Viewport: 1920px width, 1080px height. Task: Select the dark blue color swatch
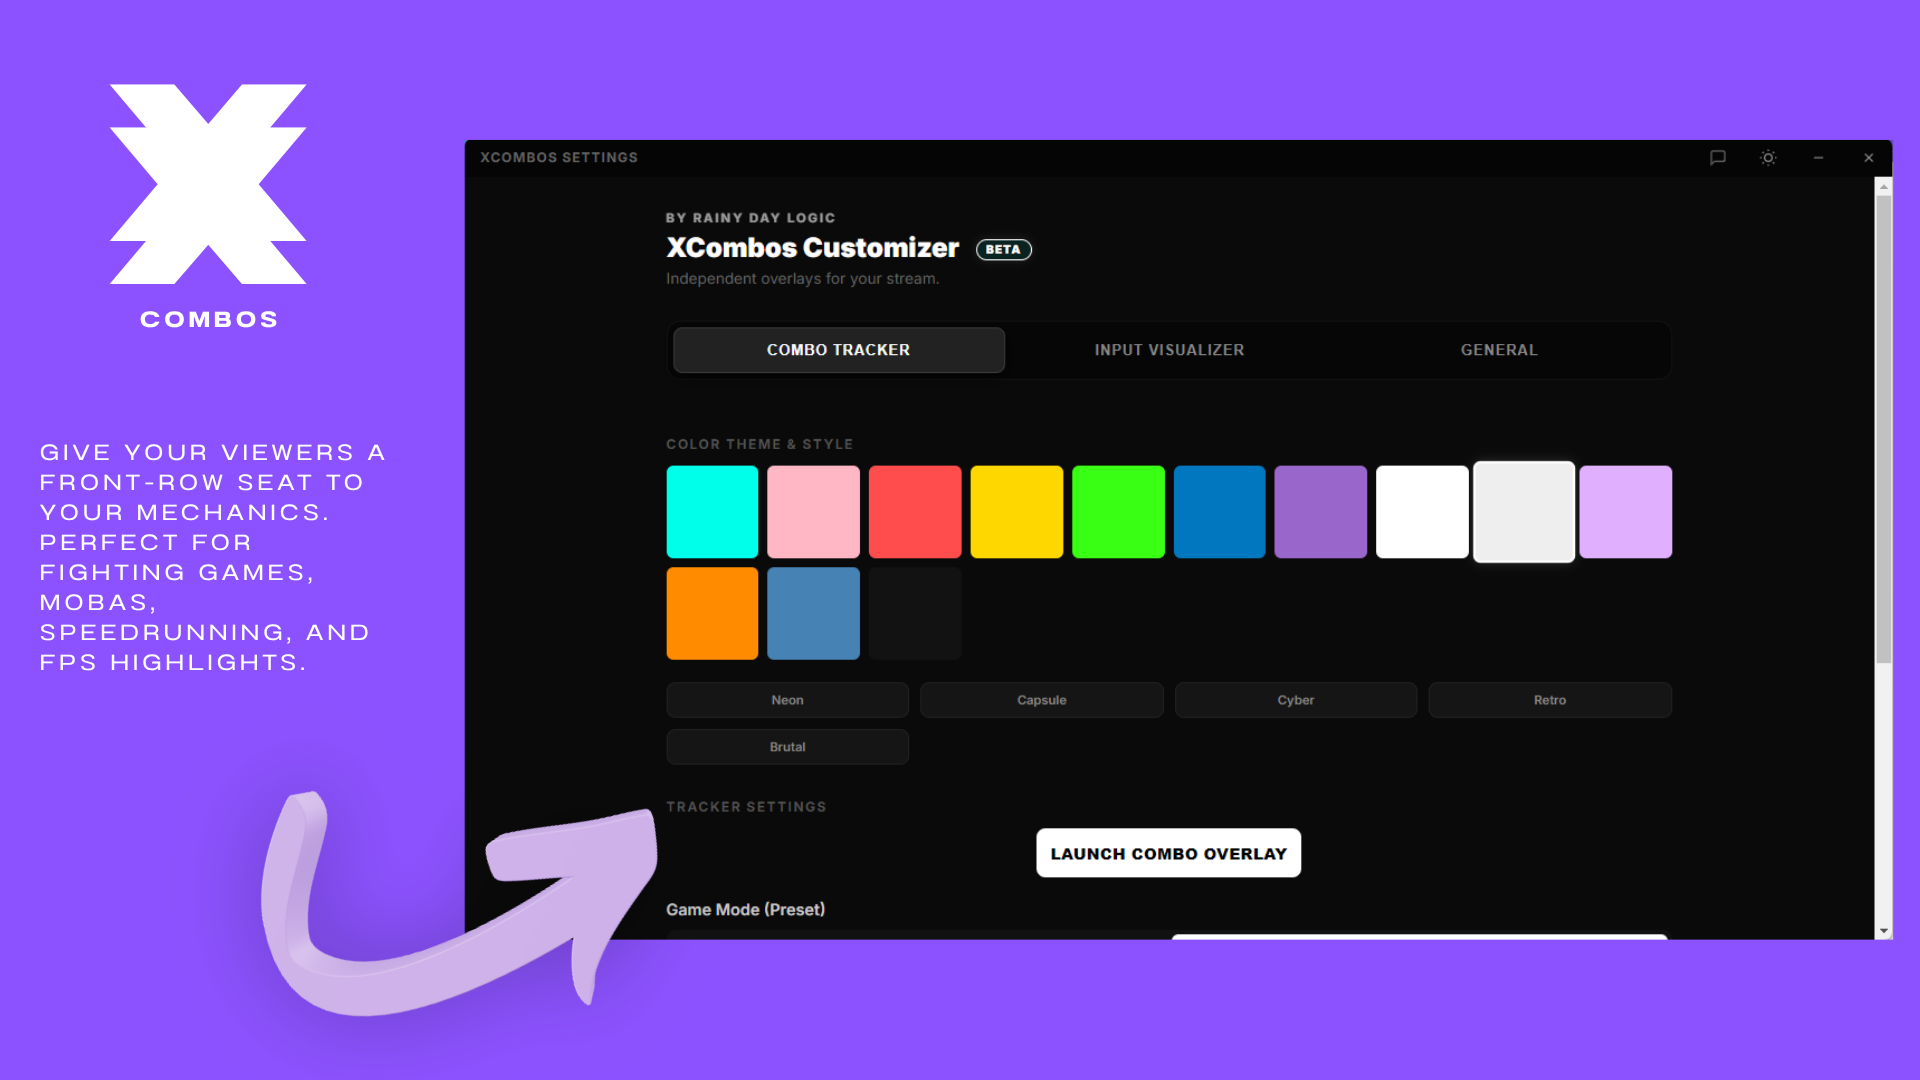[1219, 512]
